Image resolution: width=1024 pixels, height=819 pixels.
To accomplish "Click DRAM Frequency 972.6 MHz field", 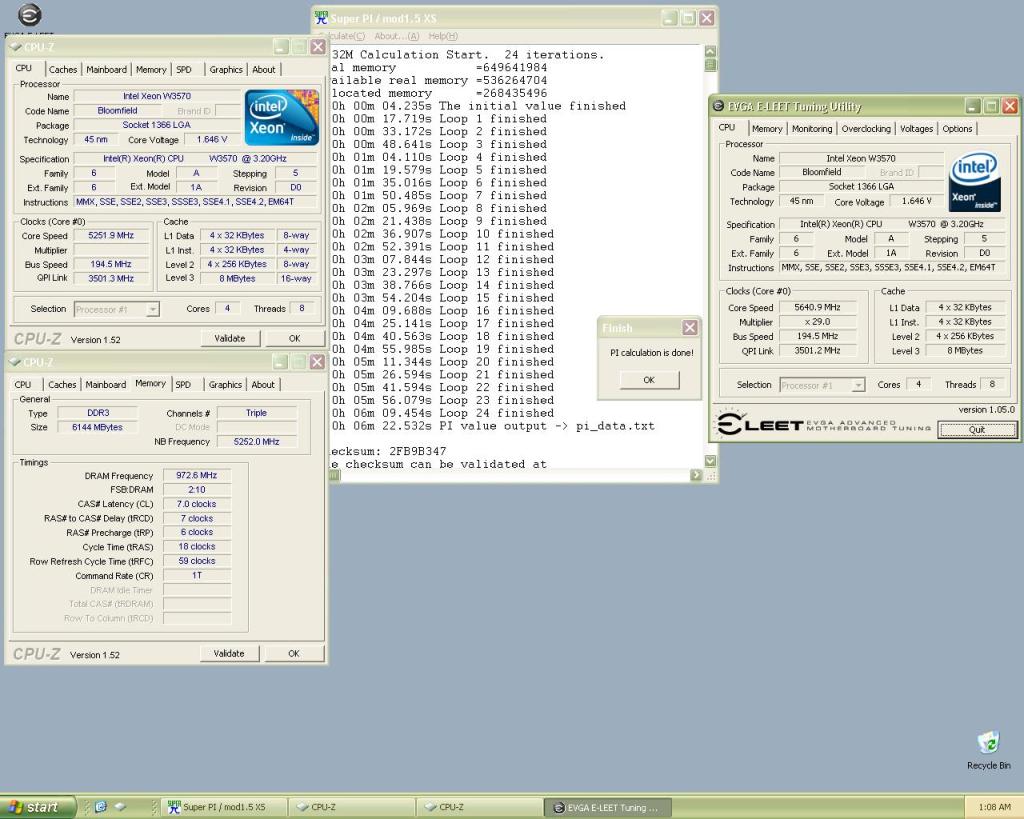I will [x=197, y=475].
